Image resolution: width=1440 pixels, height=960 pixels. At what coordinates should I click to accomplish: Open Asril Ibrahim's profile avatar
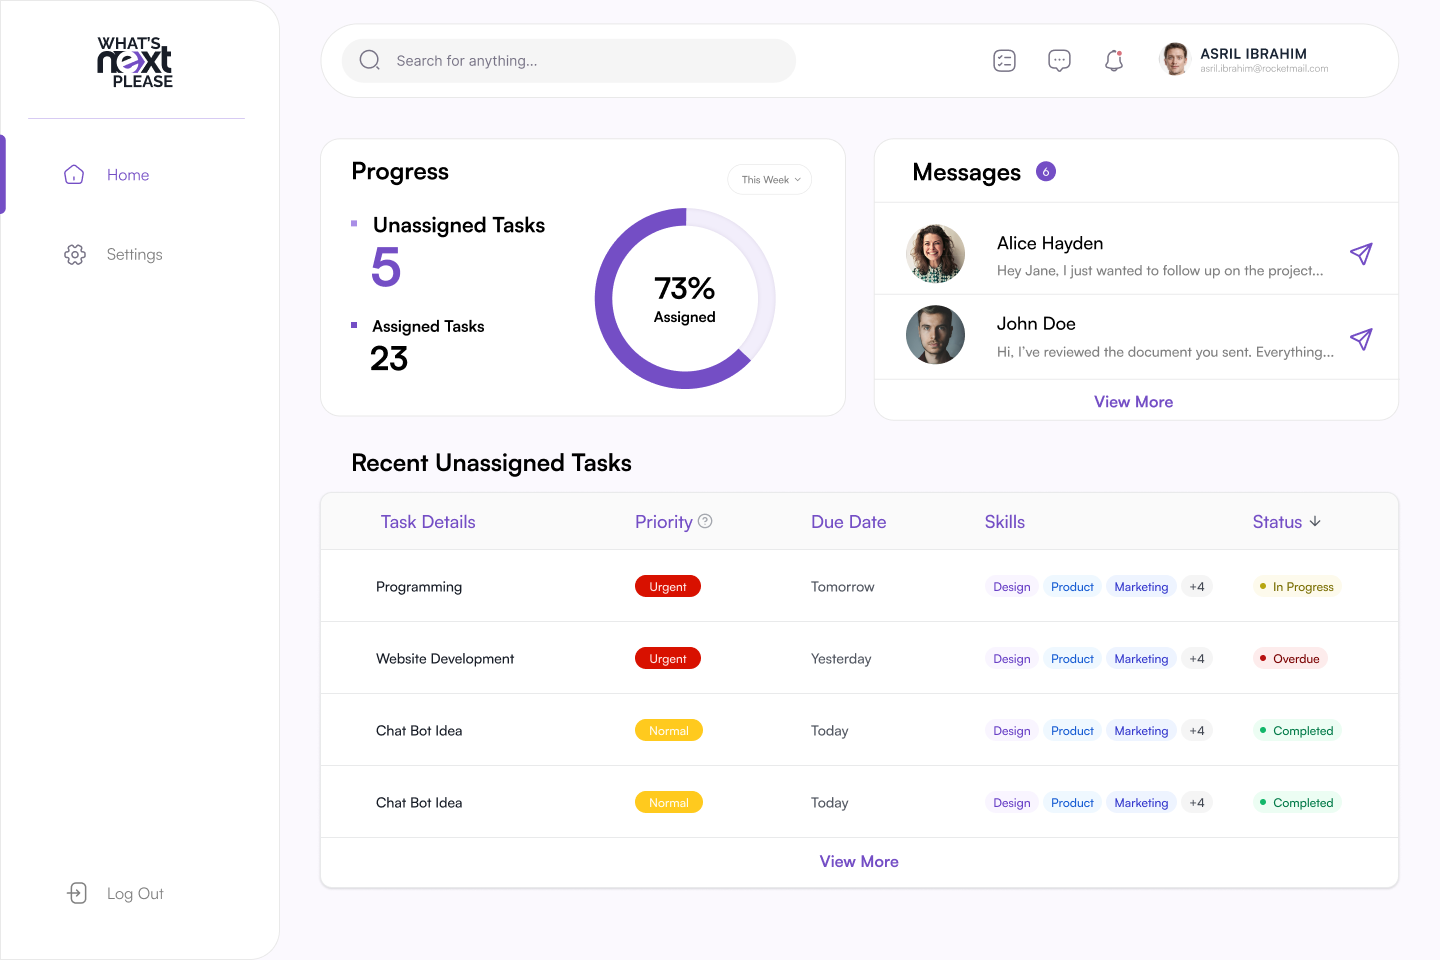point(1175,60)
